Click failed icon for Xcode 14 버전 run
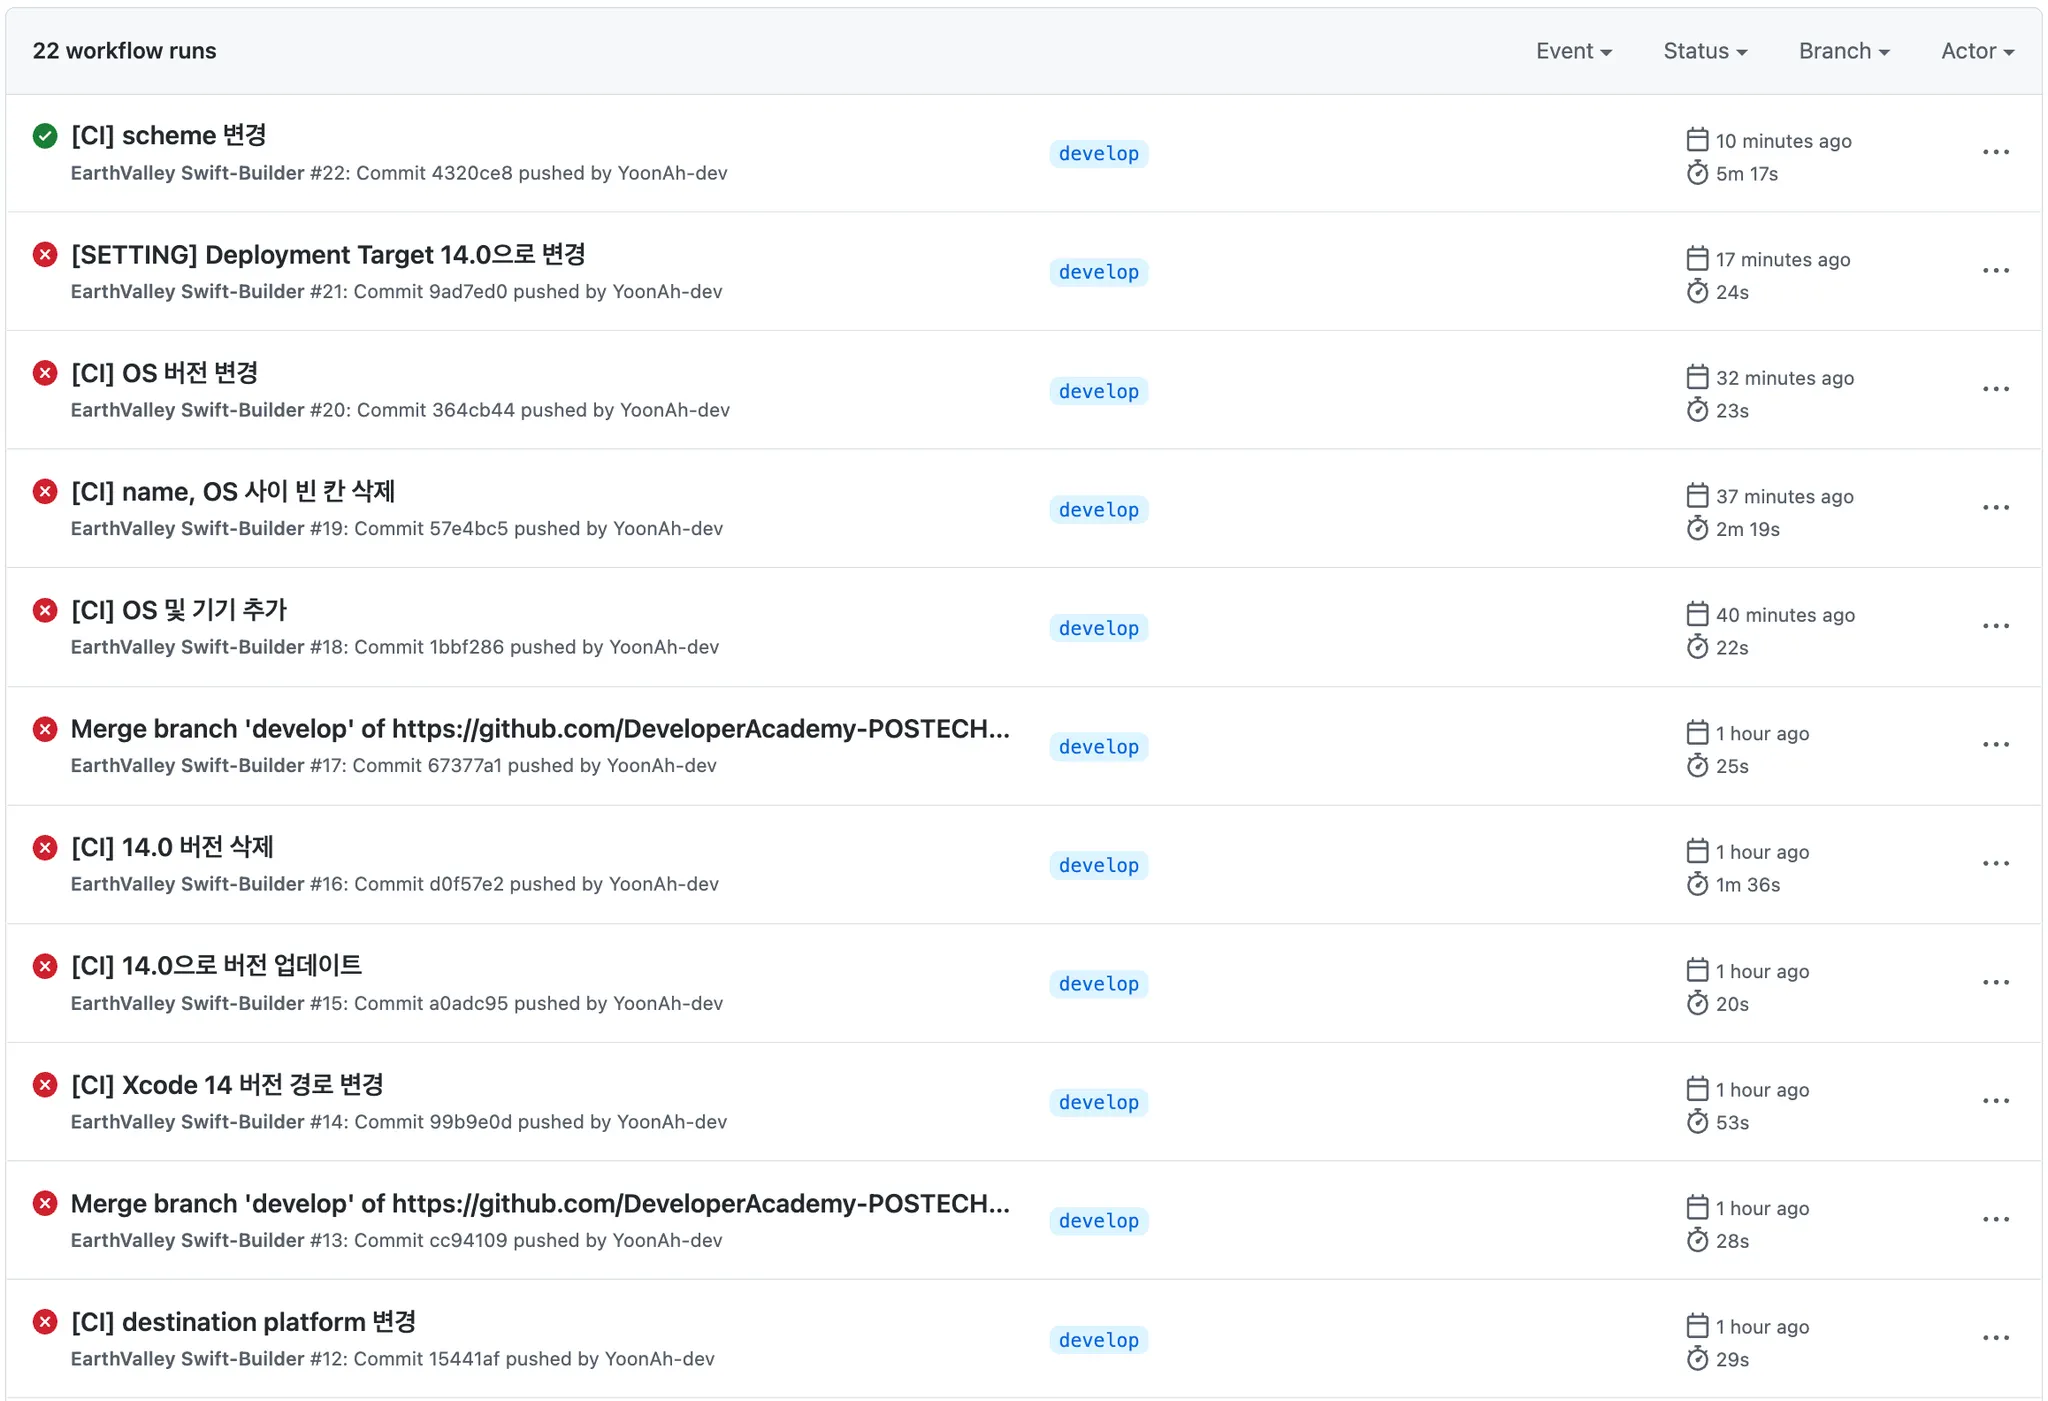The height and width of the screenshot is (1401, 2048). click(x=45, y=1084)
